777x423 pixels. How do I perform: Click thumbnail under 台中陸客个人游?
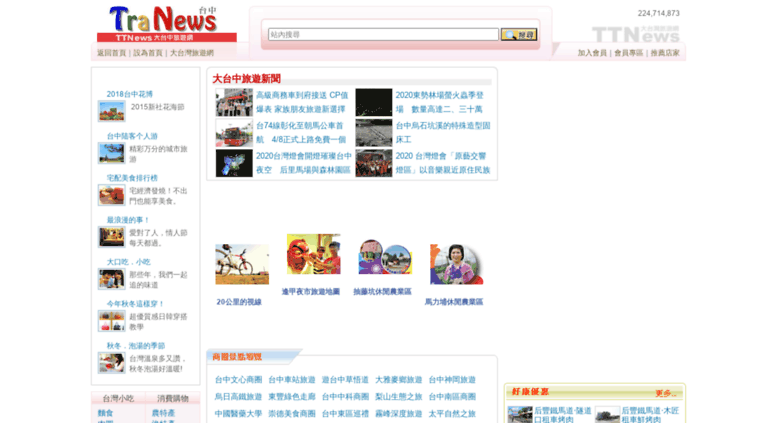111,153
